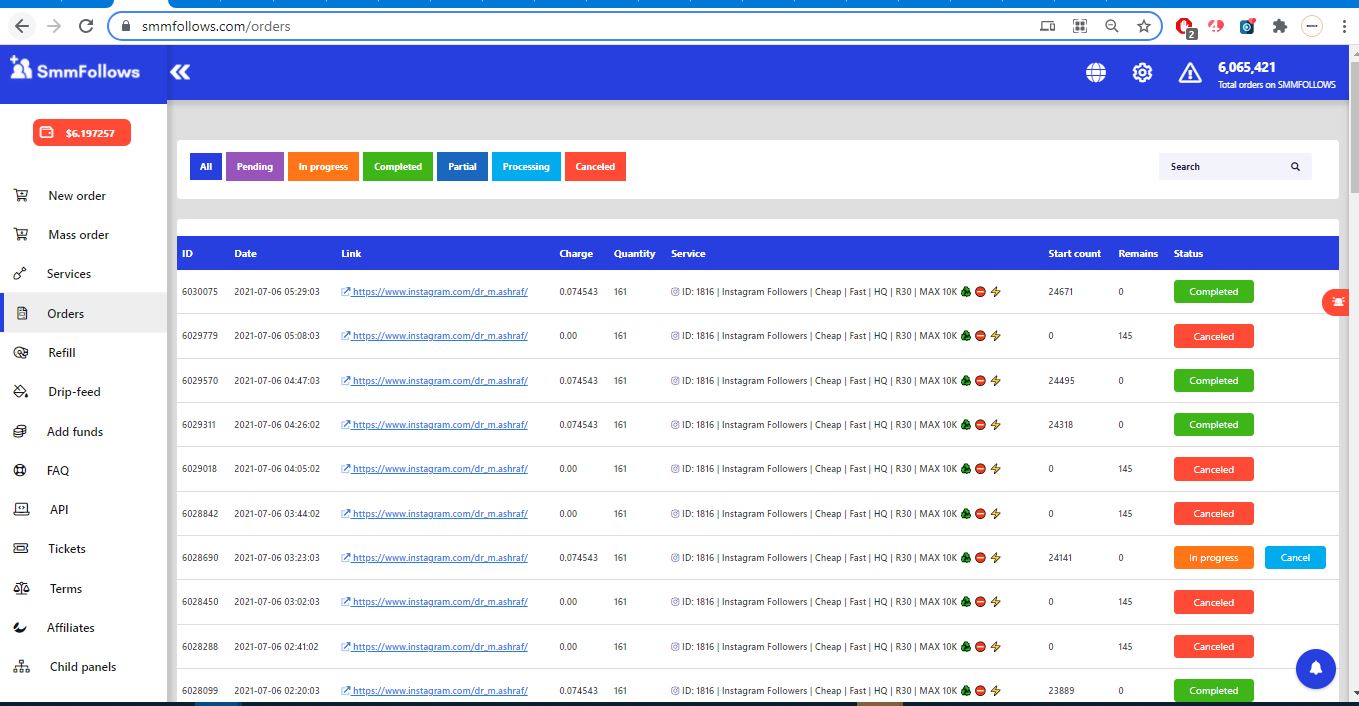Filter orders by All
The image size is (1359, 706).
206,167
